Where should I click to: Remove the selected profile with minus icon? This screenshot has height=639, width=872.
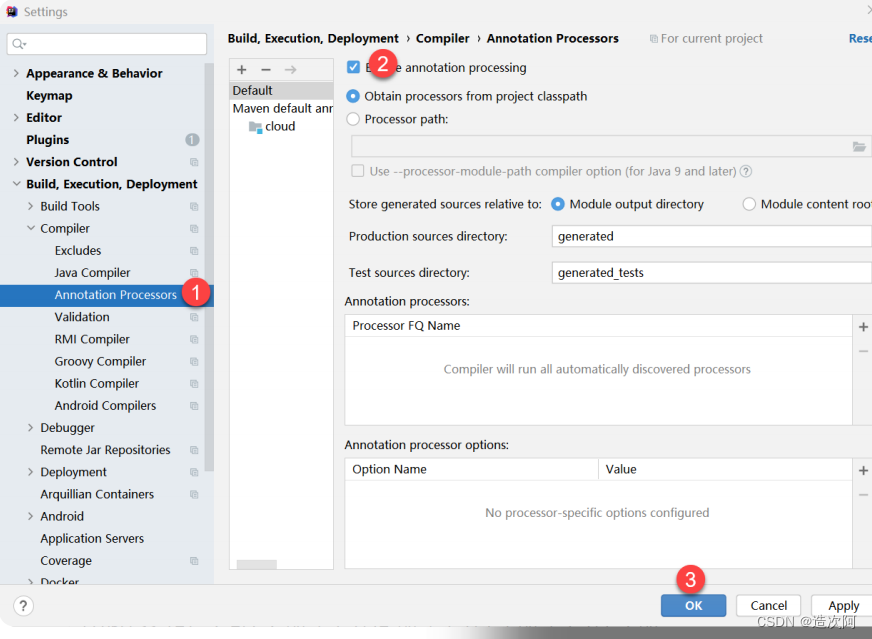pos(266,70)
